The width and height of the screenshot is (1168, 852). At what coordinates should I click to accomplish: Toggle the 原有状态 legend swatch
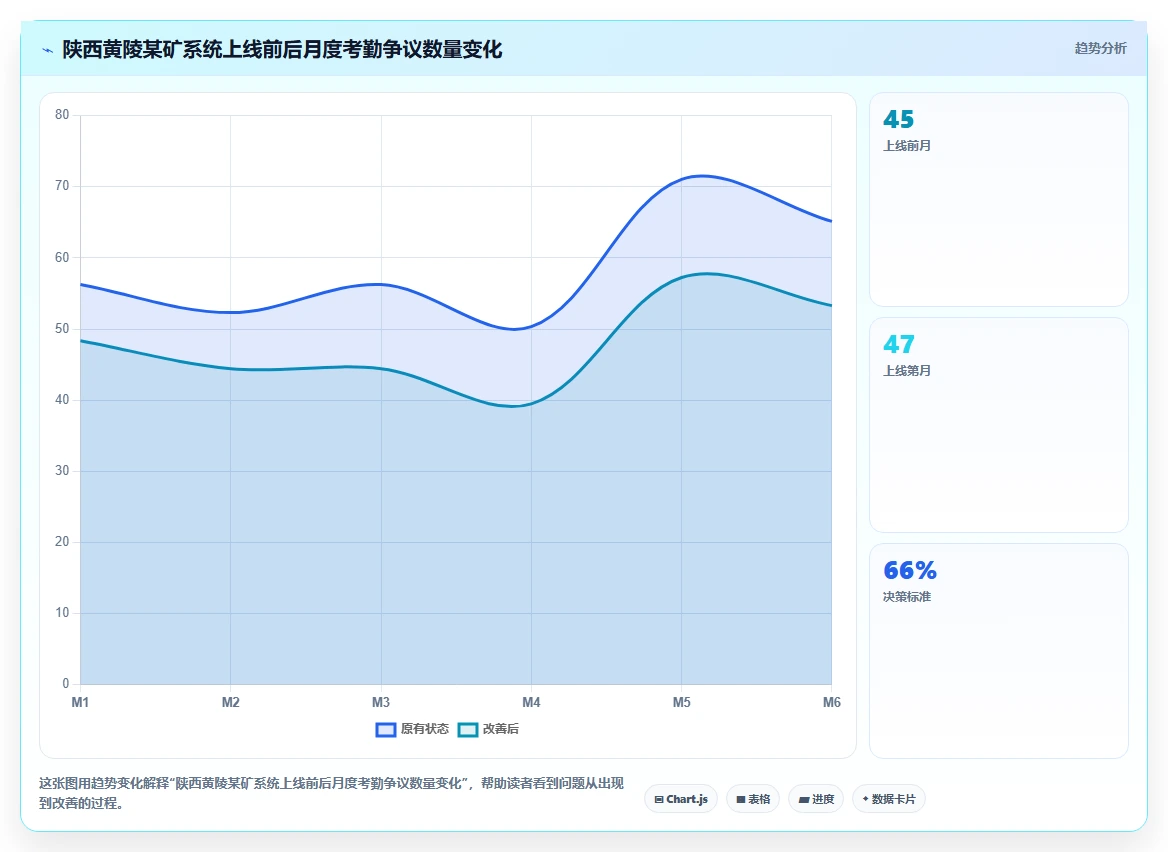tap(386, 729)
